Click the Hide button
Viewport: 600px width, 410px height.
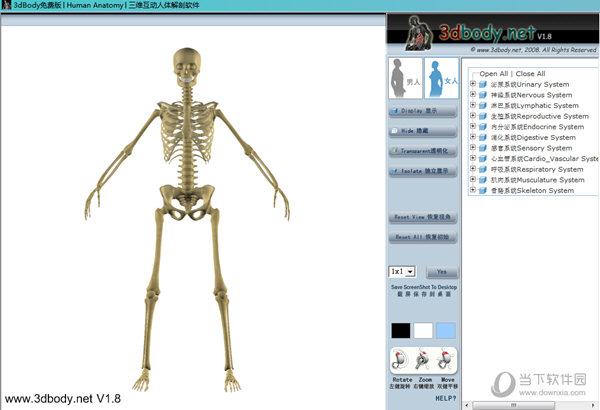pos(423,131)
